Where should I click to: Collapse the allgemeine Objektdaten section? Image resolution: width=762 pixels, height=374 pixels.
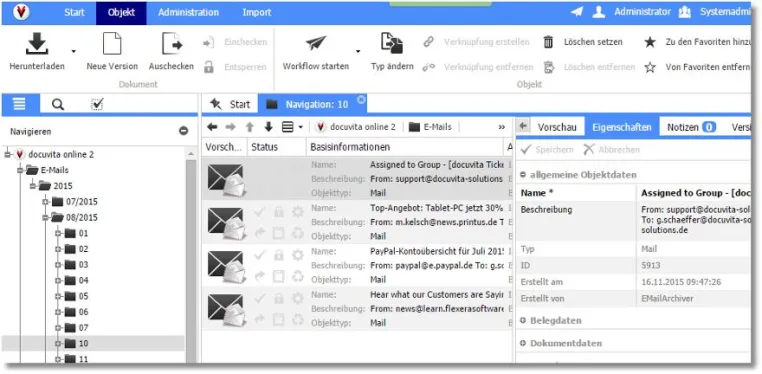point(523,174)
